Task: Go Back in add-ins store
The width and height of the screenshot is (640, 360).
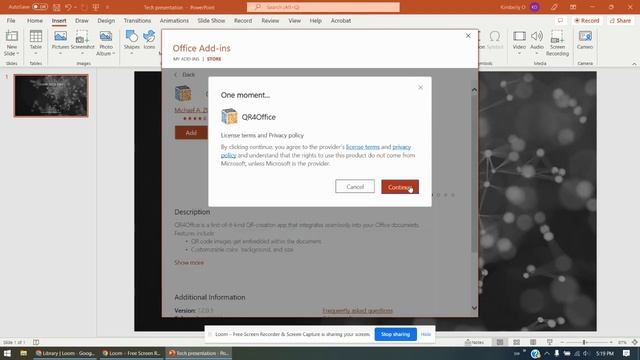Action: click(x=185, y=74)
